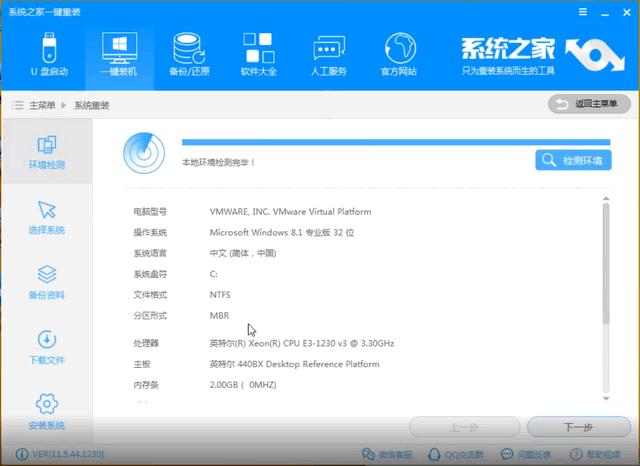The height and width of the screenshot is (466, 640).
Task: Click the environment detection progress bar
Action: [396, 142]
